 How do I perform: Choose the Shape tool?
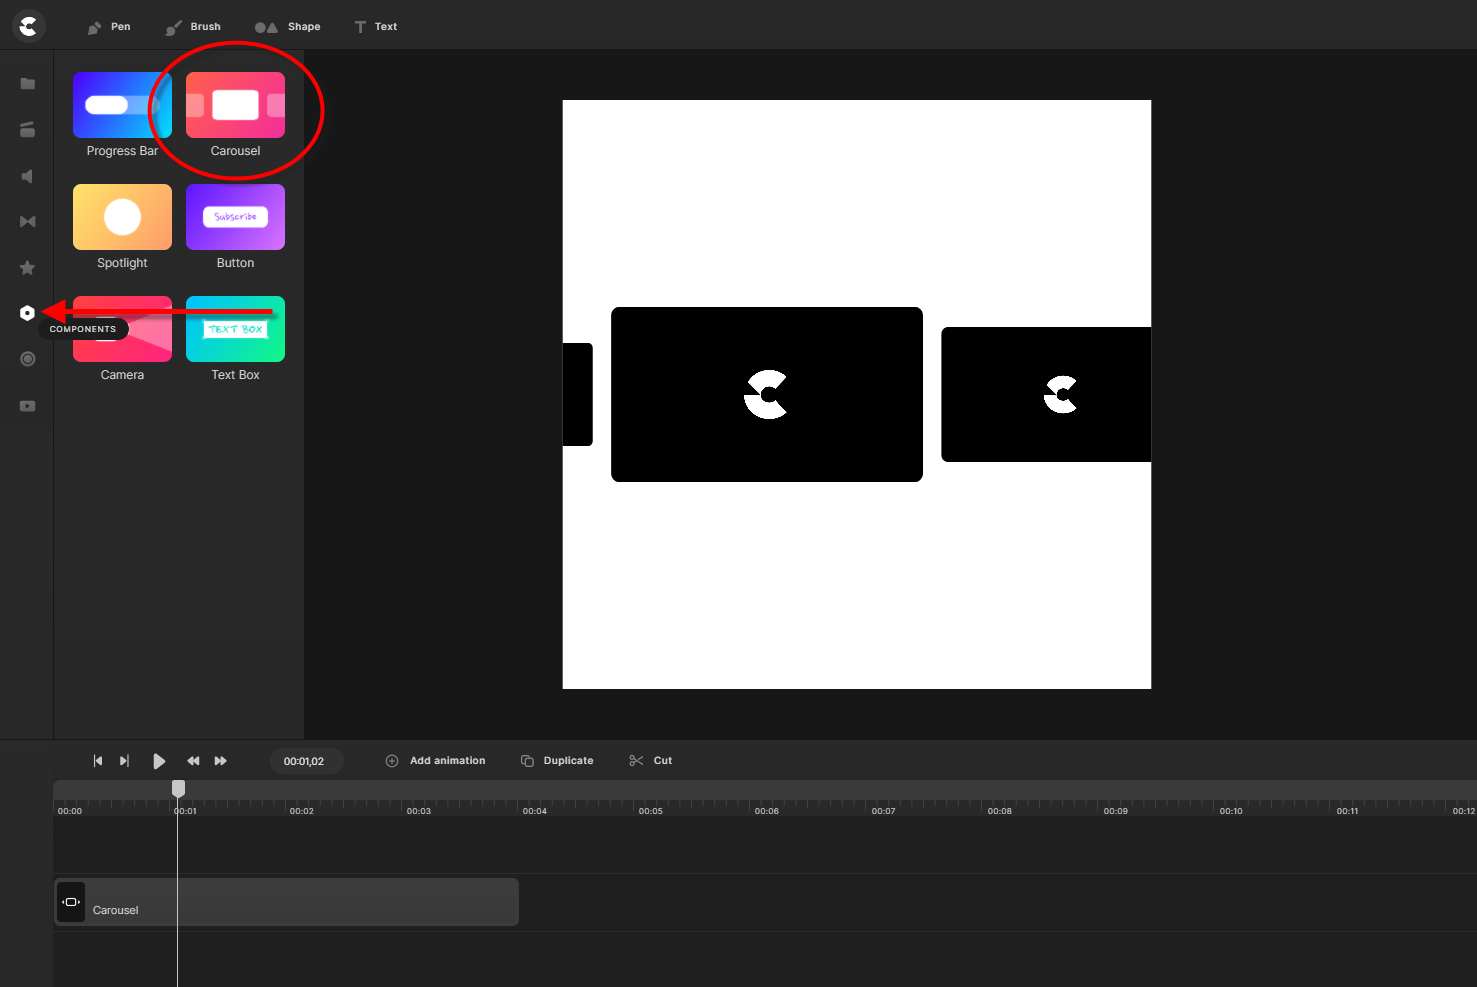[287, 27]
